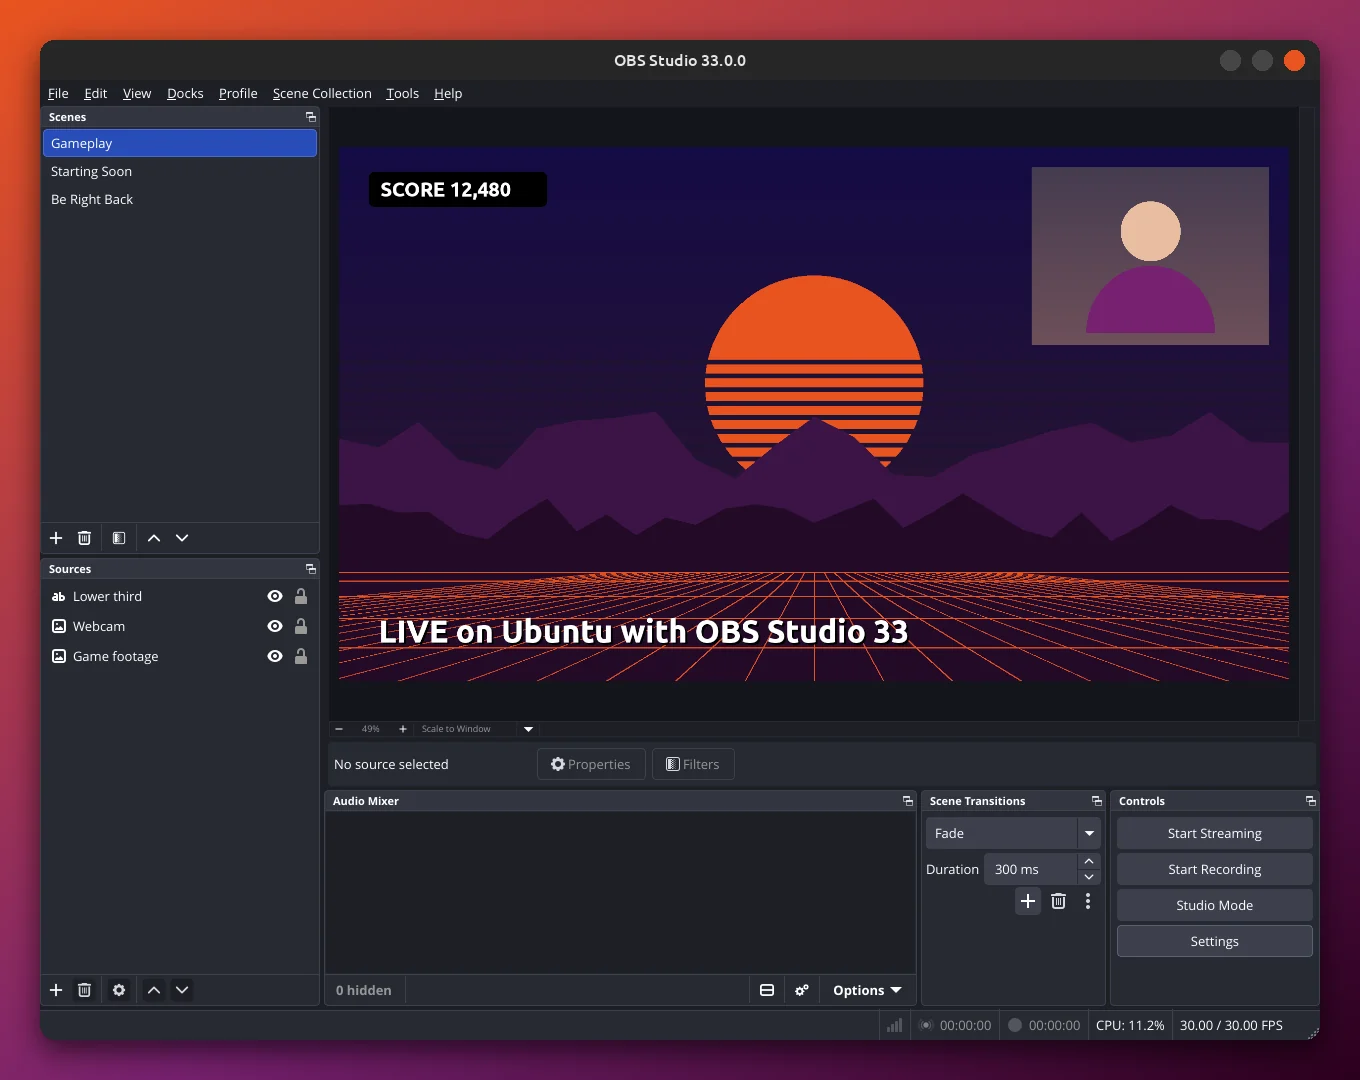Open the Docks menu

(x=185, y=93)
